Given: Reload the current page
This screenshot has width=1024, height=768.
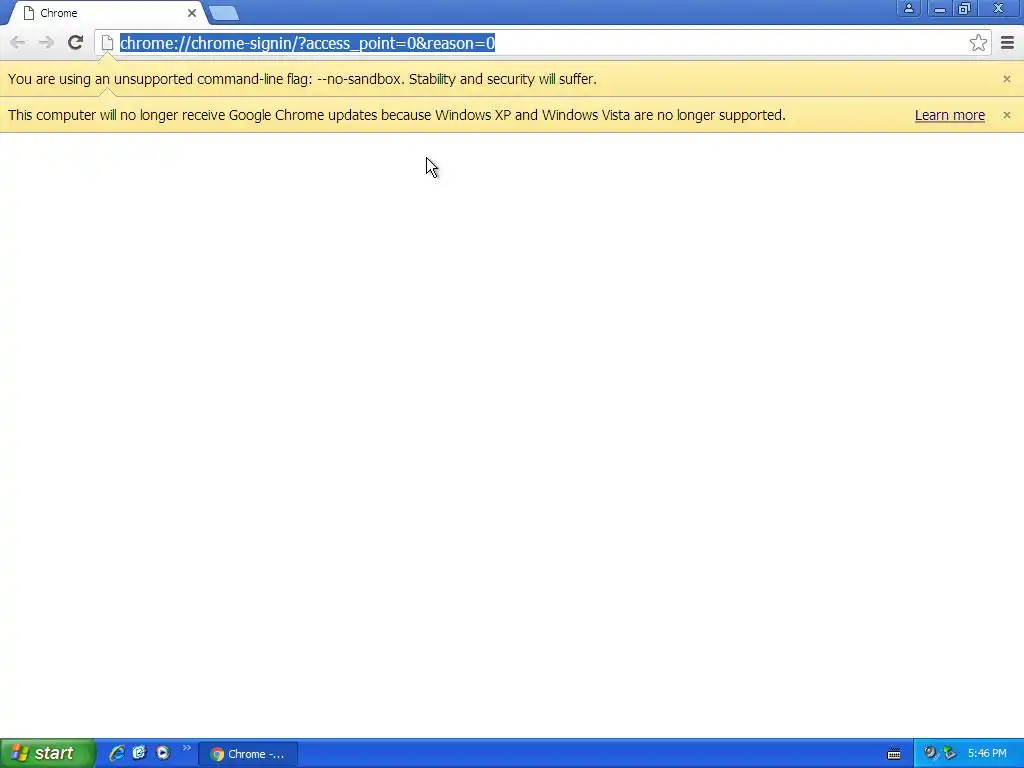Looking at the screenshot, I should (75, 43).
